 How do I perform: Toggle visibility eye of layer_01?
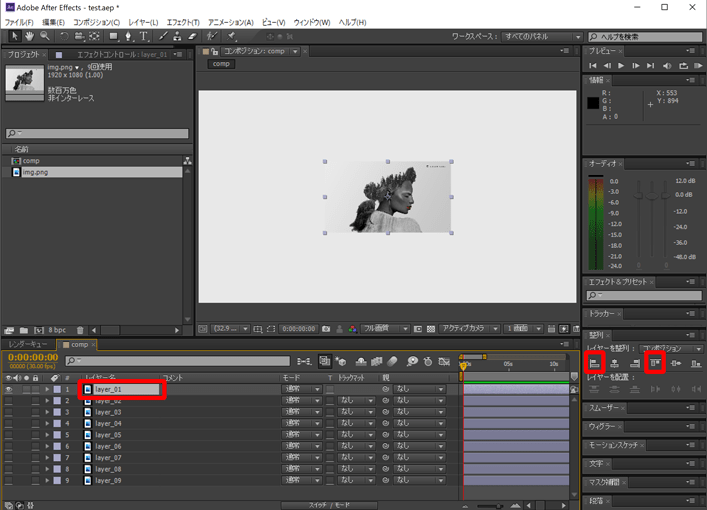9,389
